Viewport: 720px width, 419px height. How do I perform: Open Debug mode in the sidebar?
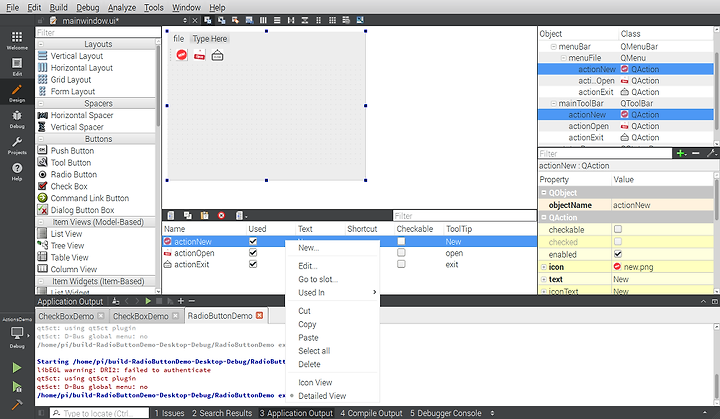click(x=17, y=119)
